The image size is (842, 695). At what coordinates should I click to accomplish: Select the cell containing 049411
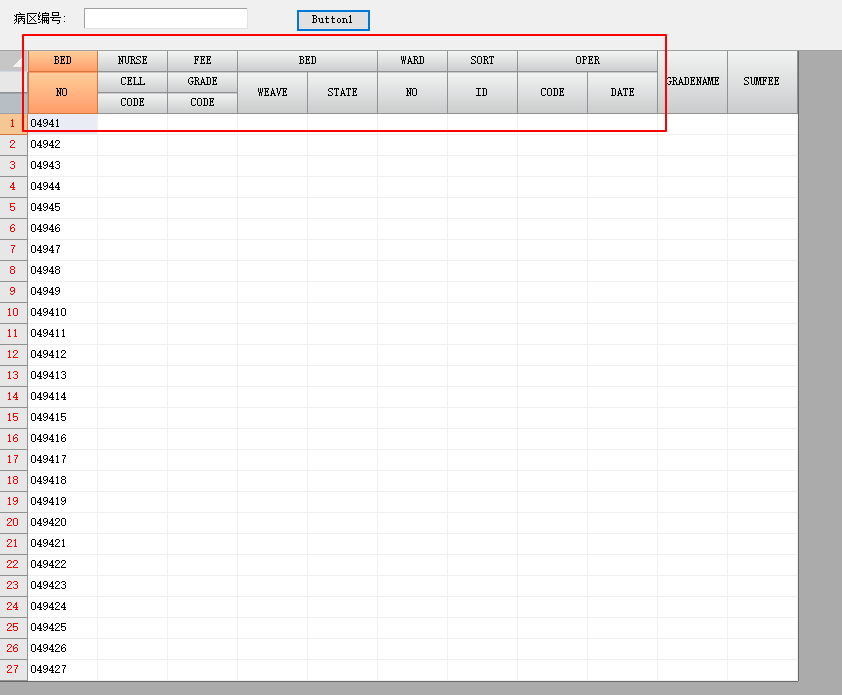point(62,334)
